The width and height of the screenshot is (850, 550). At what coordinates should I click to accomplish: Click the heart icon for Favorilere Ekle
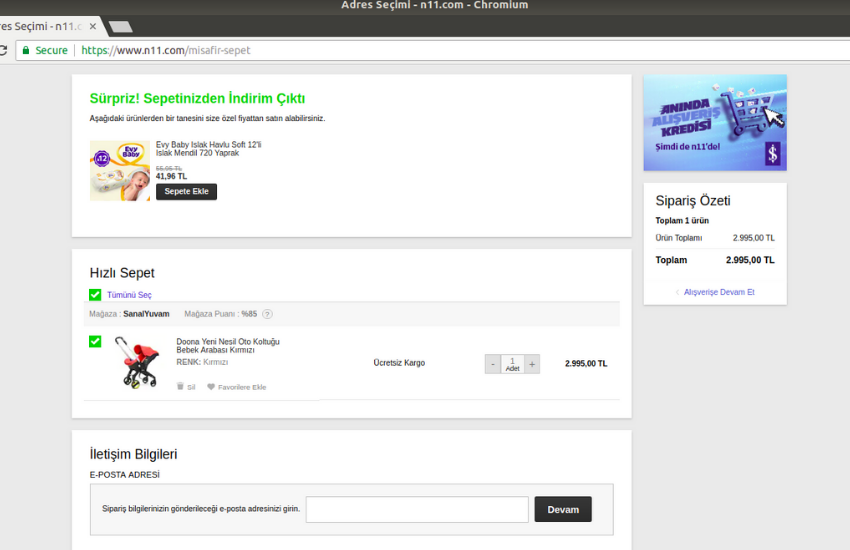[211, 387]
